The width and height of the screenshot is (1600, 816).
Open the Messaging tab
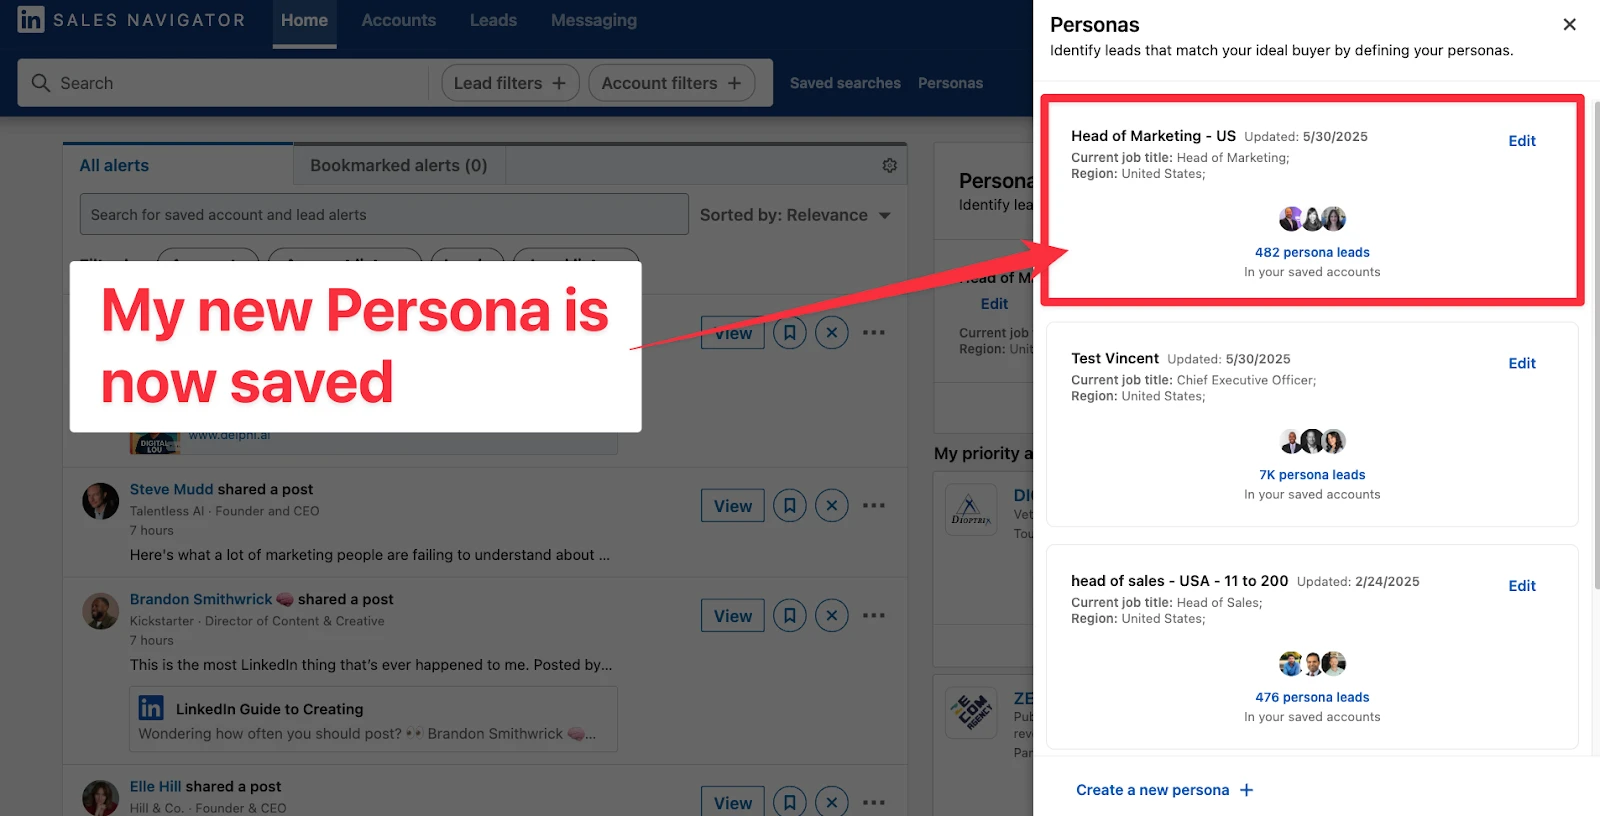coord(593,20)
